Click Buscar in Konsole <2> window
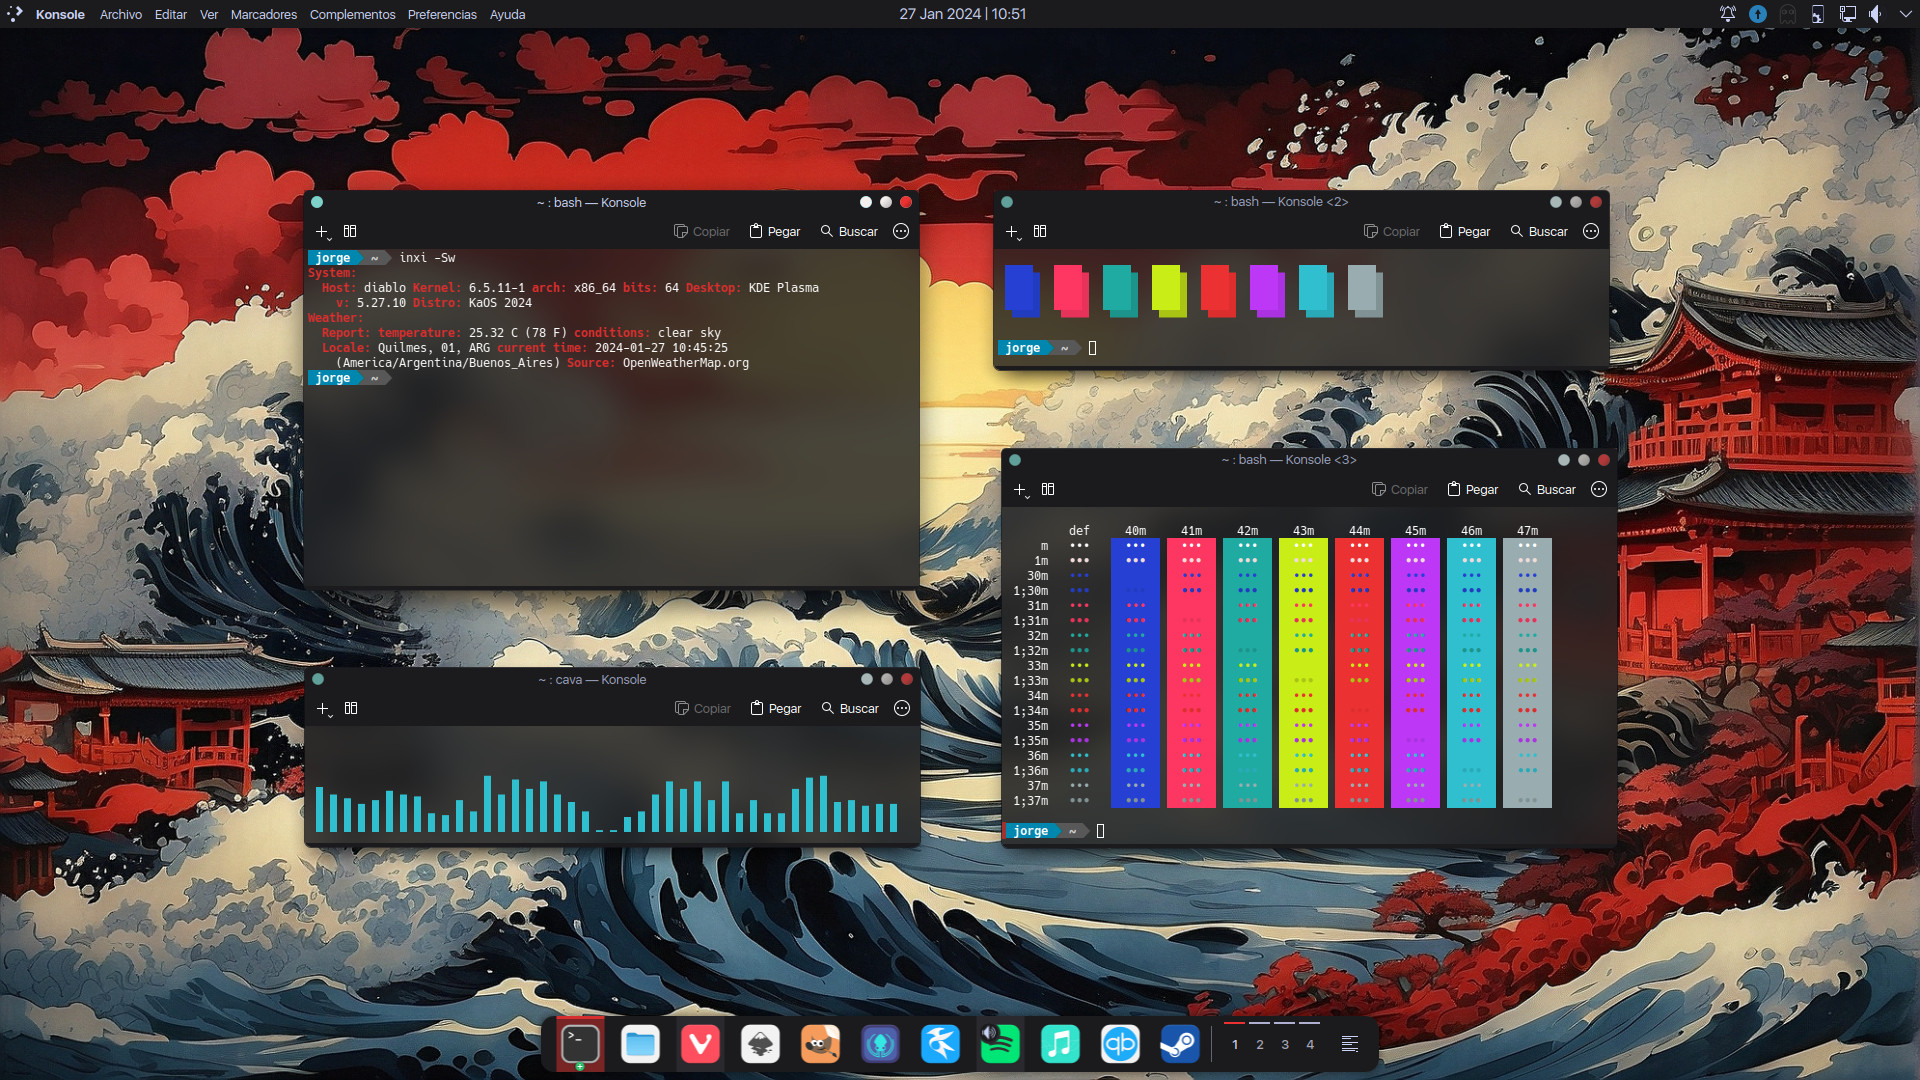 (1539, 231)
